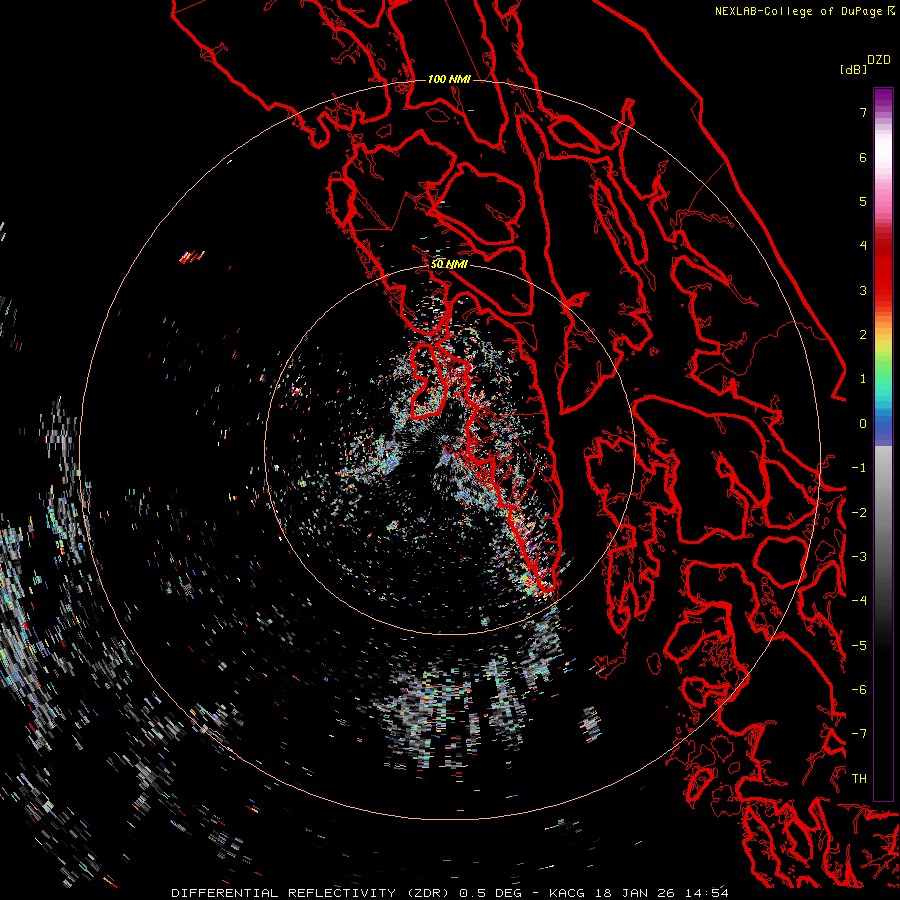Click the 5 value on color scale

[863, 201]
